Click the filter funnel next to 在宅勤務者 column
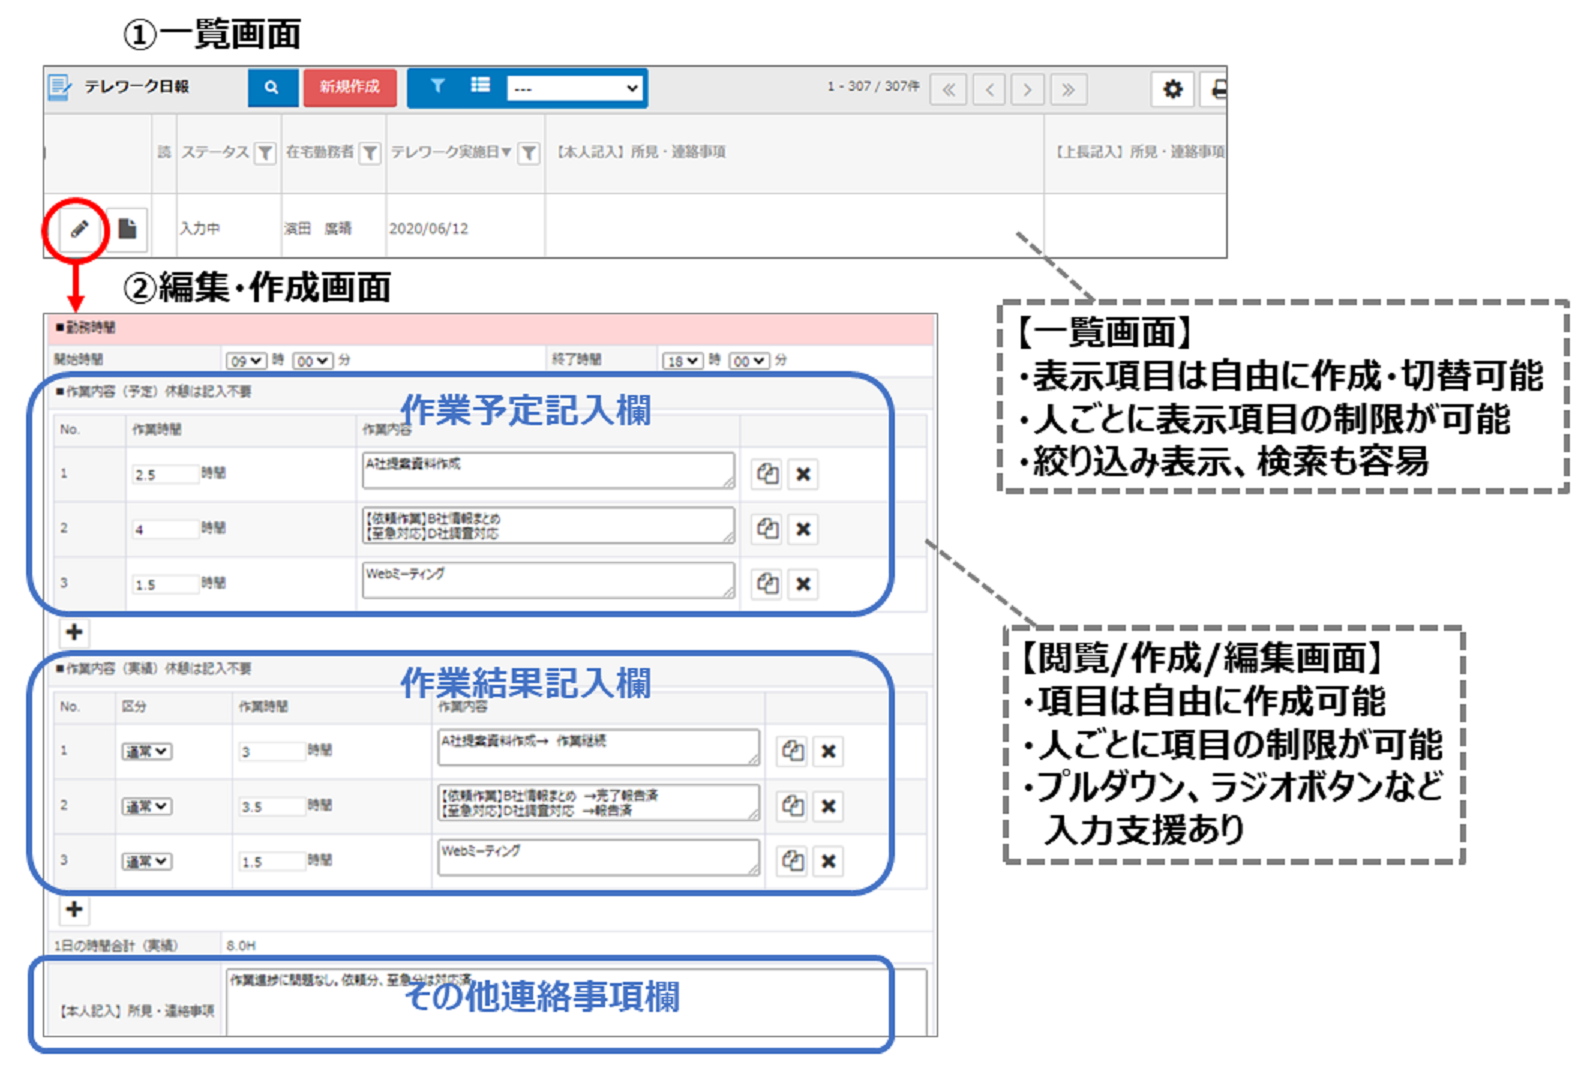 click(x=370, y=153)
